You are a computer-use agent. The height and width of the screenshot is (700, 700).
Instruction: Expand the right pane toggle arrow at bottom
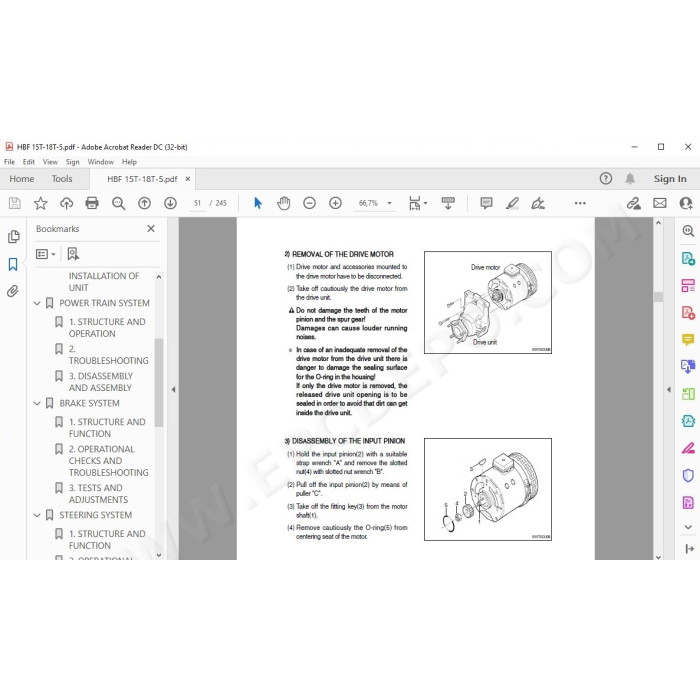[688, 549]
